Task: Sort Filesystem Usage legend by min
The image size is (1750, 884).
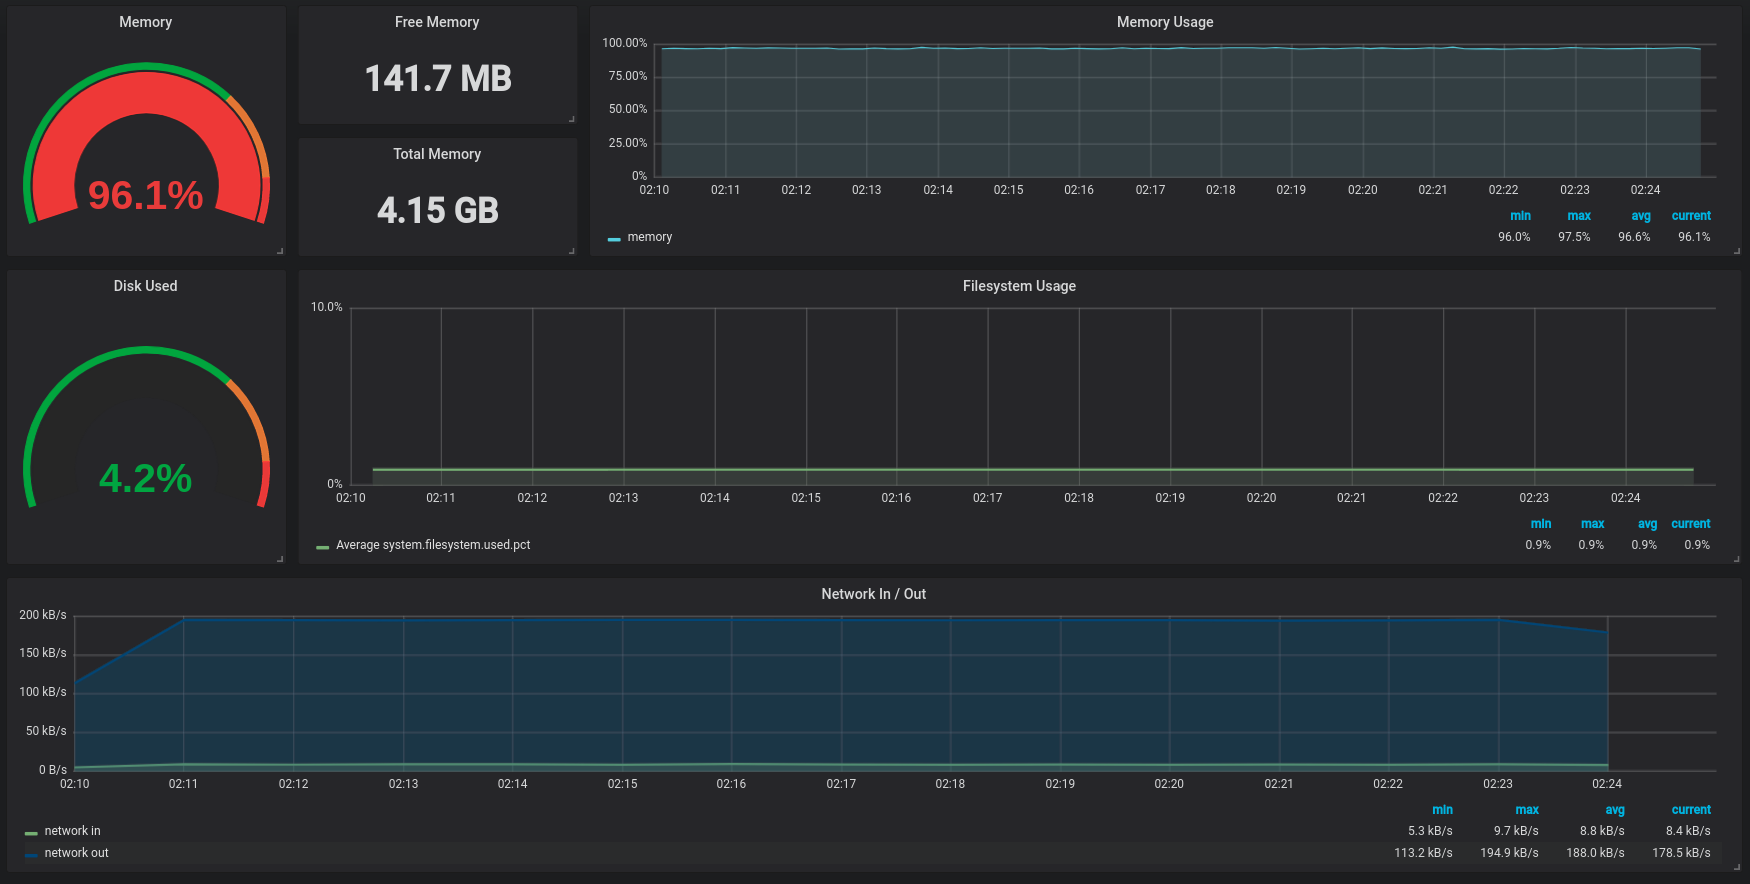Action: [1541, 524]
